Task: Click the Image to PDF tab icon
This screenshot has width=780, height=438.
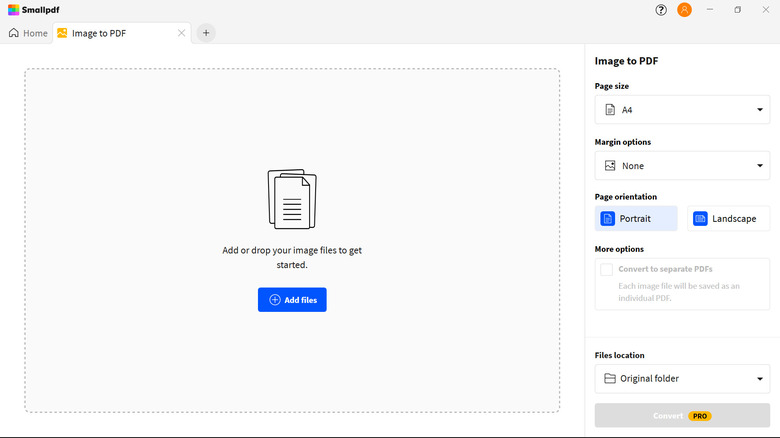Action: (62, 33)
